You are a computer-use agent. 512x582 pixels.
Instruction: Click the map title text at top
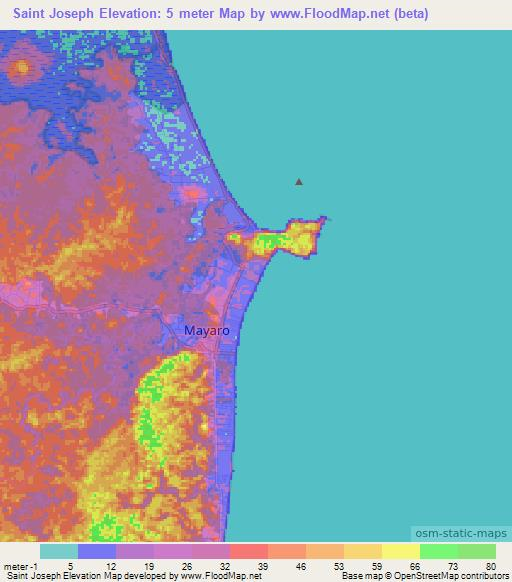click(221, 14)
